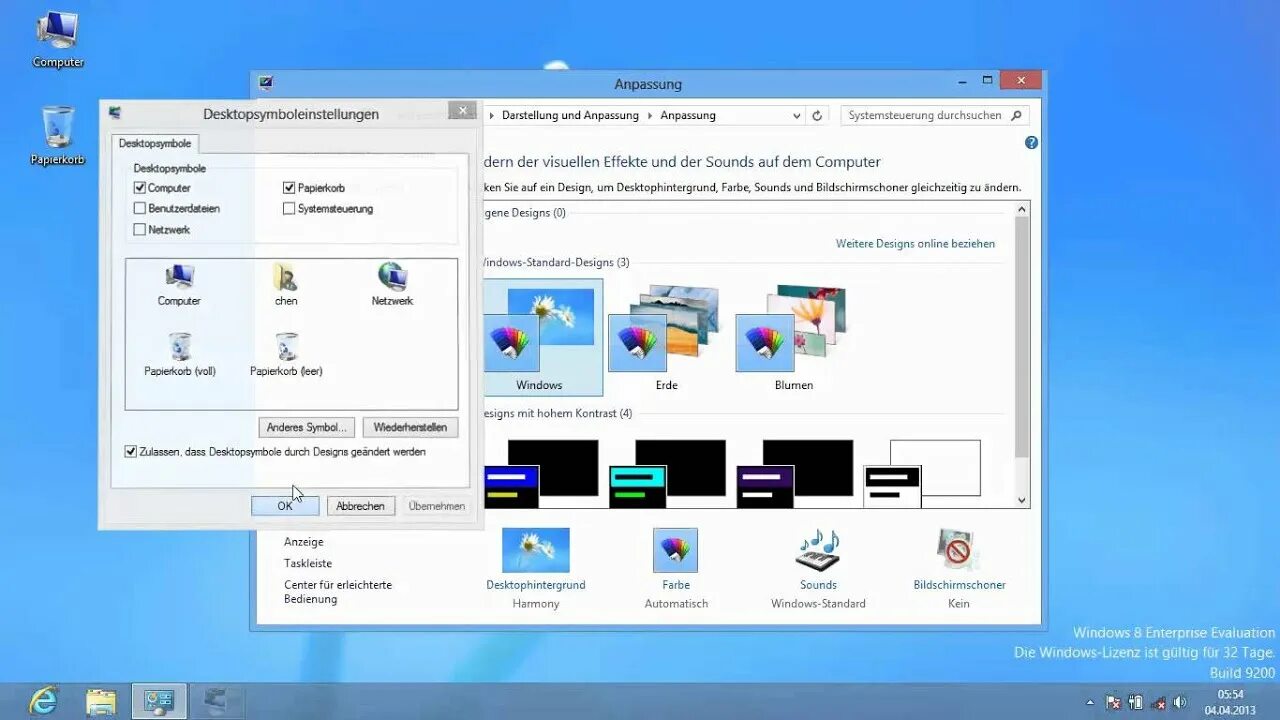
Task: Click the Wiederherstellen button
Action: pos(410,427)
